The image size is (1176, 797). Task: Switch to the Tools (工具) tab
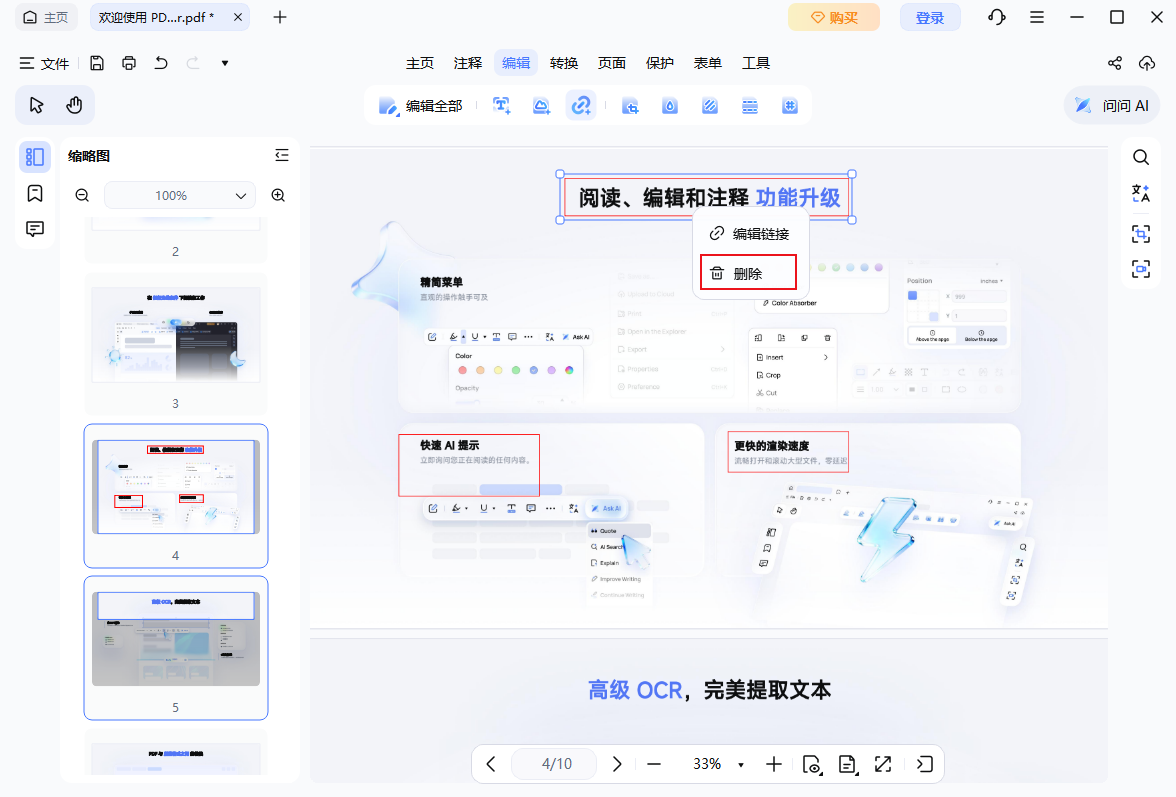click(756, 63)
